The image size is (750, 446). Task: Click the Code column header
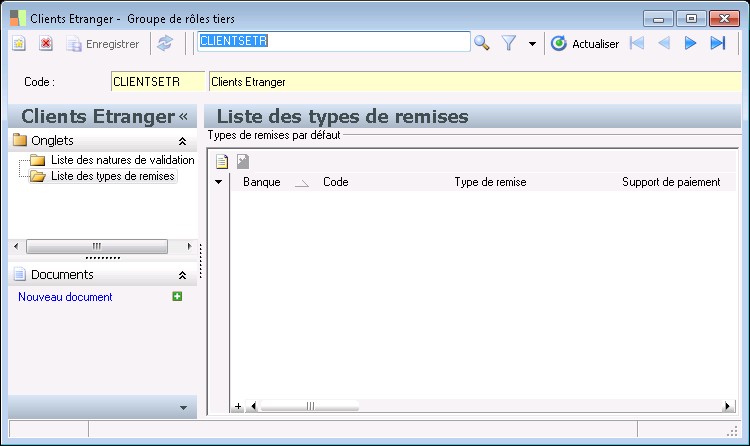click(x=336, y=182)
